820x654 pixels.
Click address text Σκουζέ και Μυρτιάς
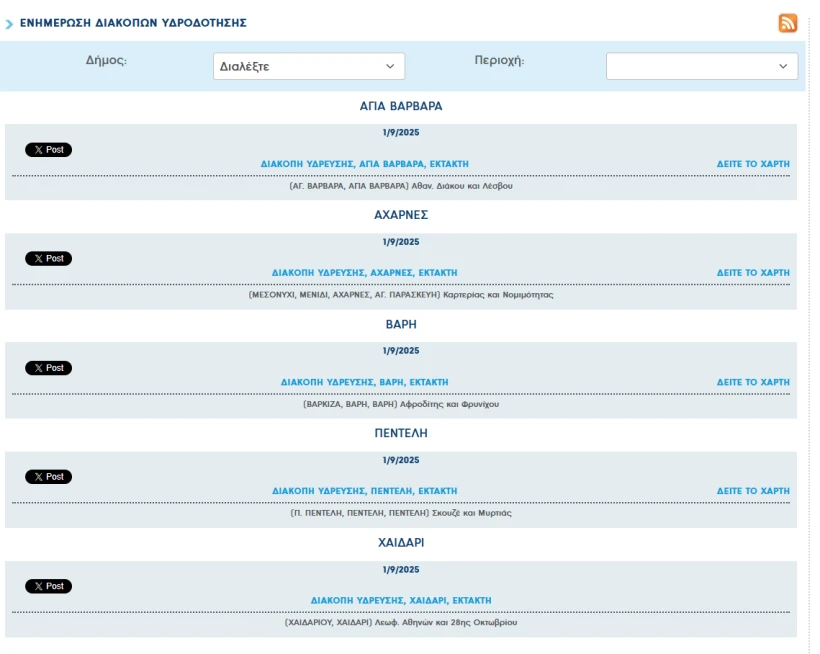click(472, 513)
